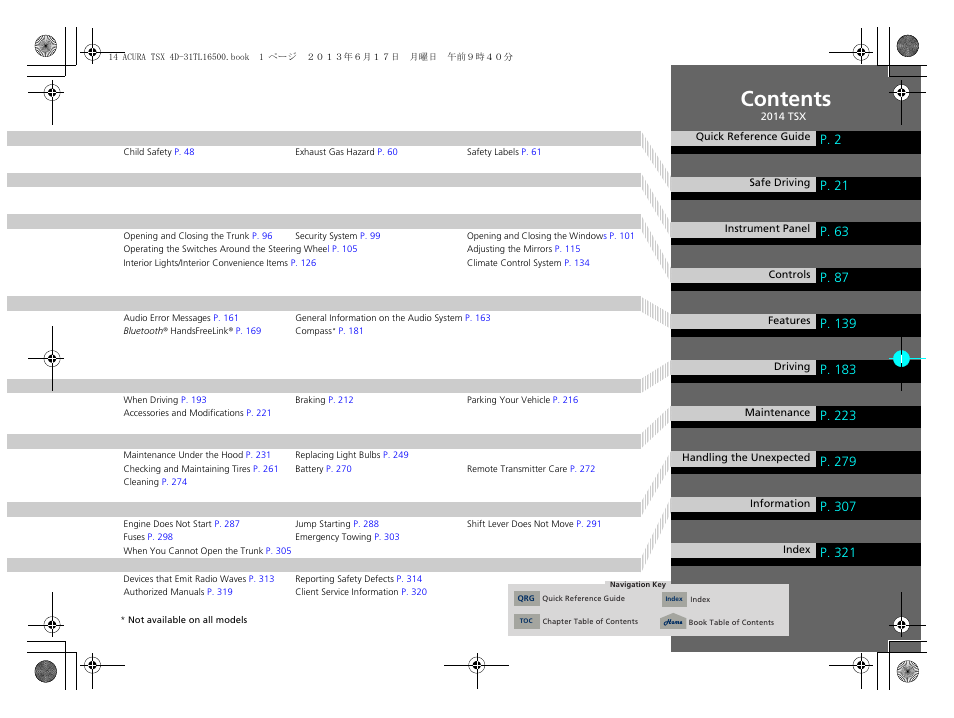Open When You Cannot Open the Trunk
Screen dimensions: 954x718
pos(207,551)
